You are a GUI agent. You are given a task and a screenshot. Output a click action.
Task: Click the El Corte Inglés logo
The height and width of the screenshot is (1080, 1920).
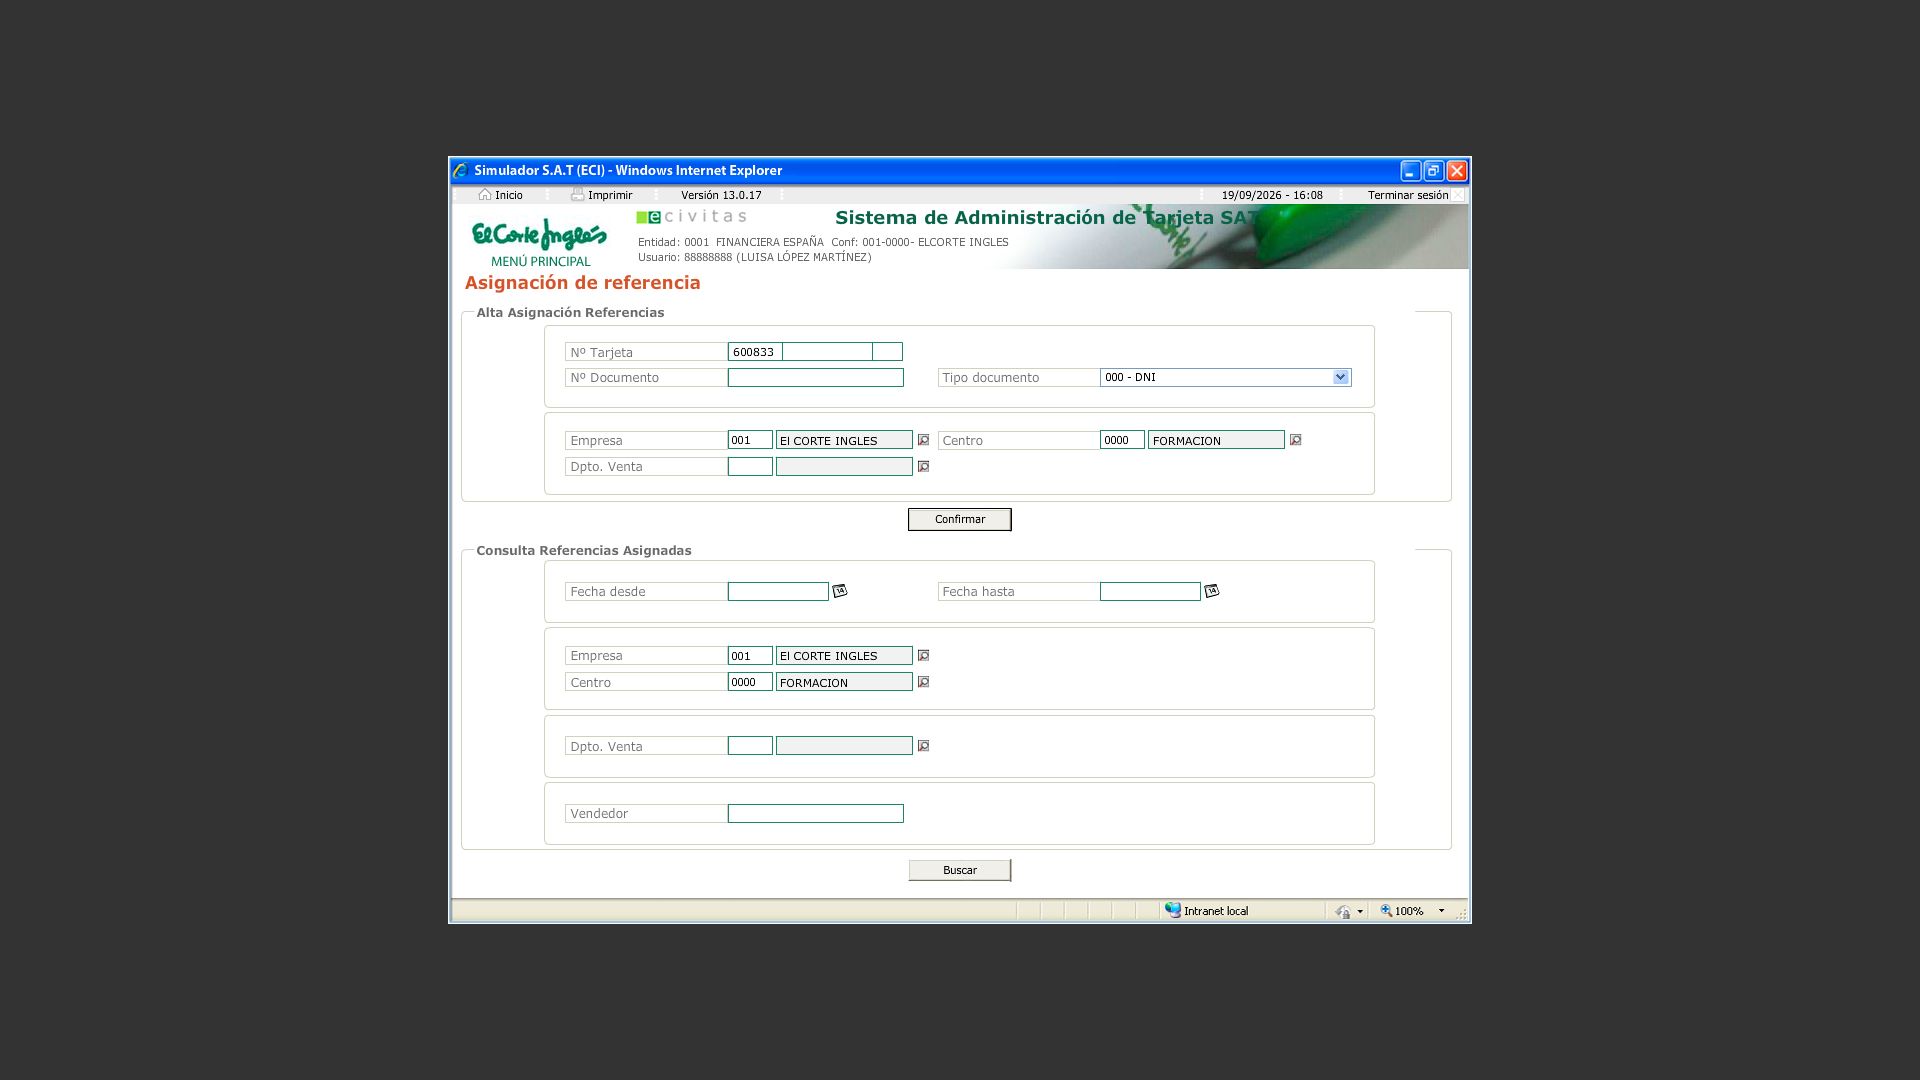click(539, 235)
